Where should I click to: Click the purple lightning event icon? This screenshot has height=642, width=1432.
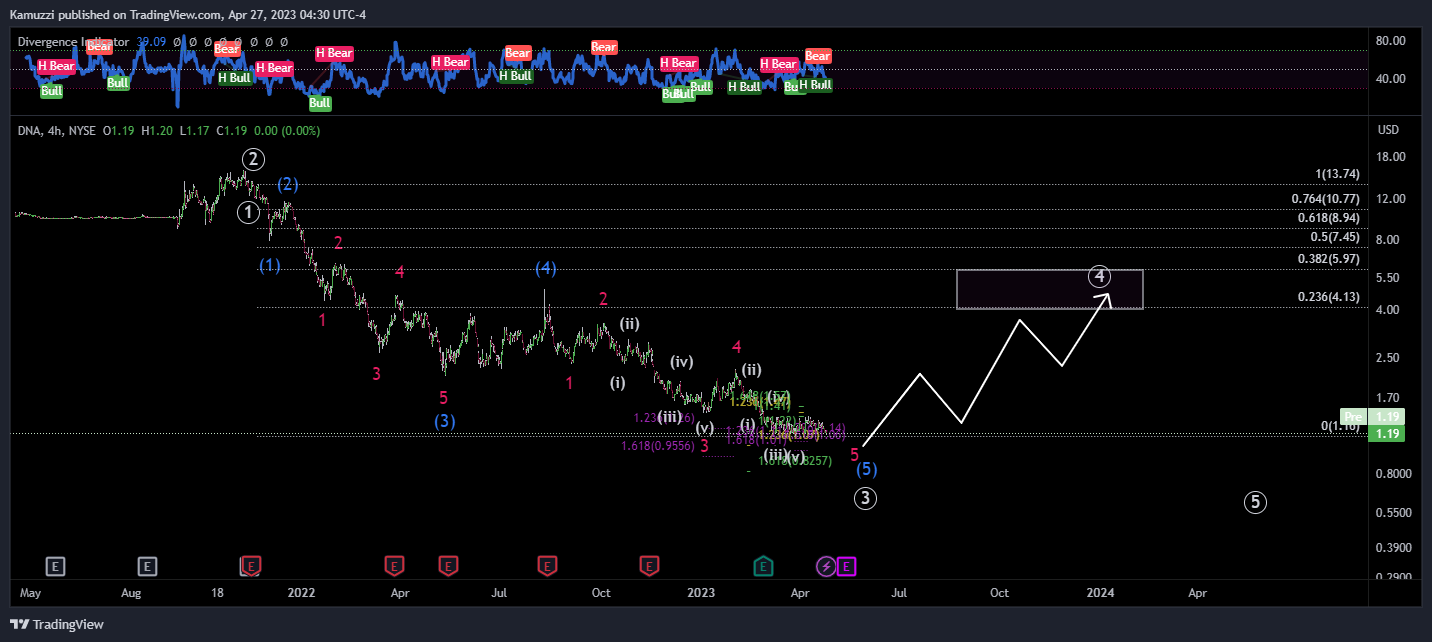(826, 567)
